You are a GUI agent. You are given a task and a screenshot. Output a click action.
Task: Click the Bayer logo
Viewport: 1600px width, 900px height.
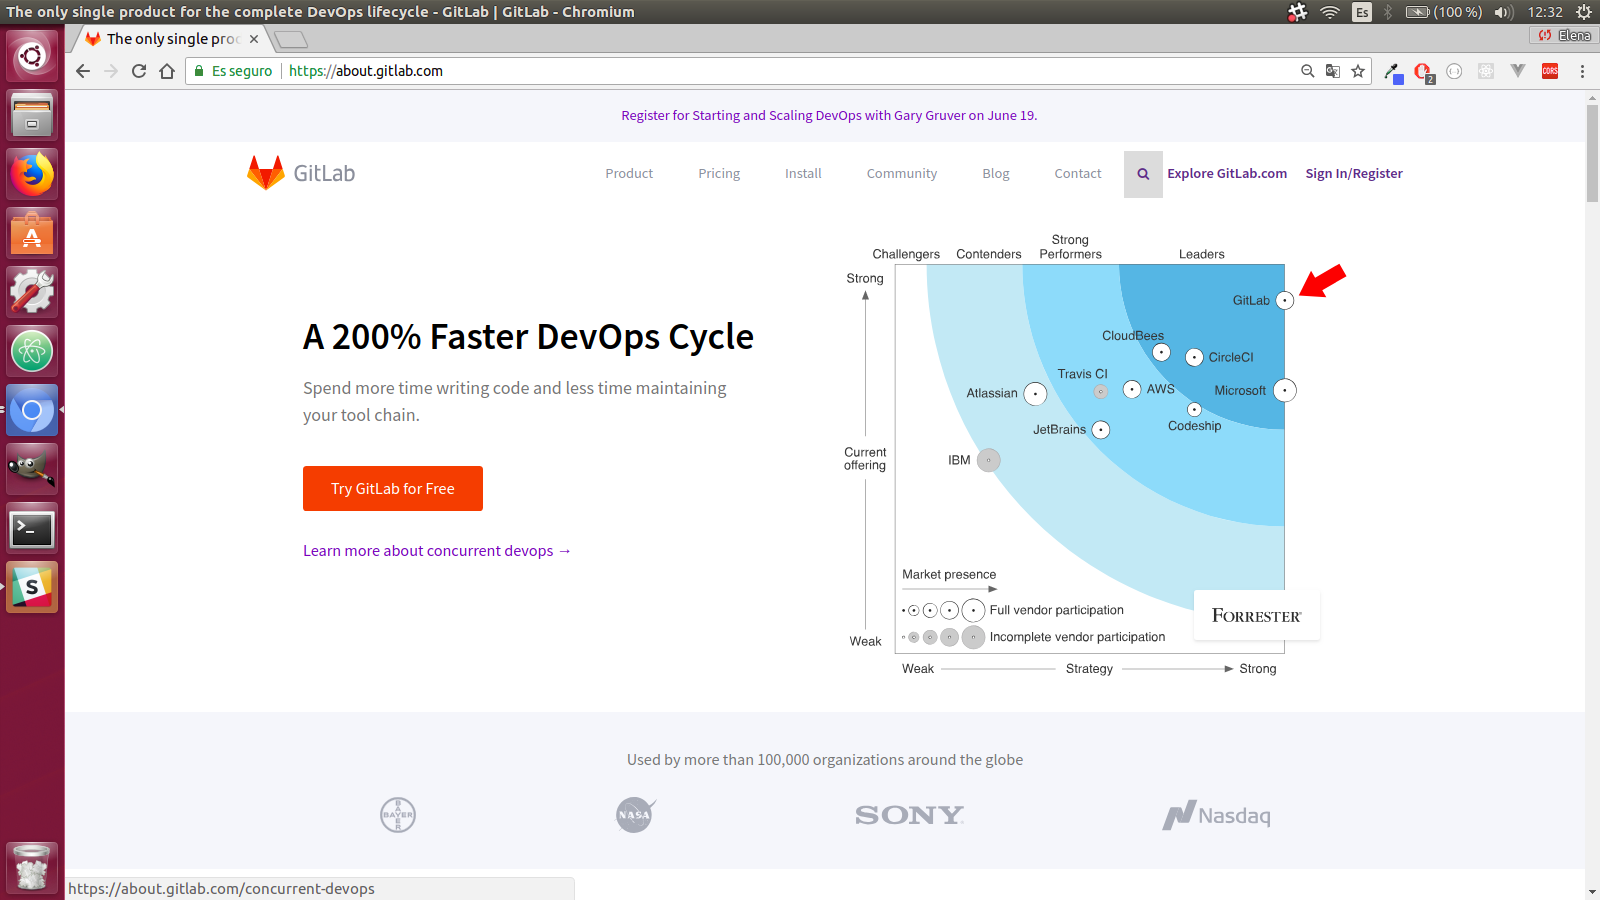pyautogui.click(x=398, y=815)
